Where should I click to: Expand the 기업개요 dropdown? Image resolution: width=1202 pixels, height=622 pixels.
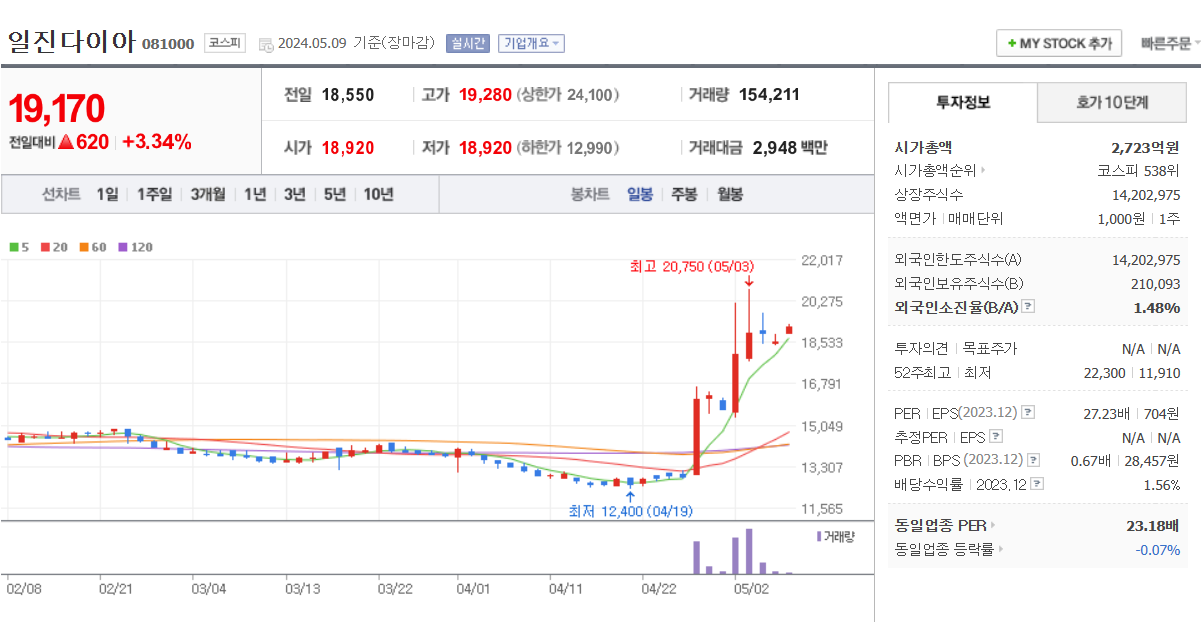click(x=531, y=43)
